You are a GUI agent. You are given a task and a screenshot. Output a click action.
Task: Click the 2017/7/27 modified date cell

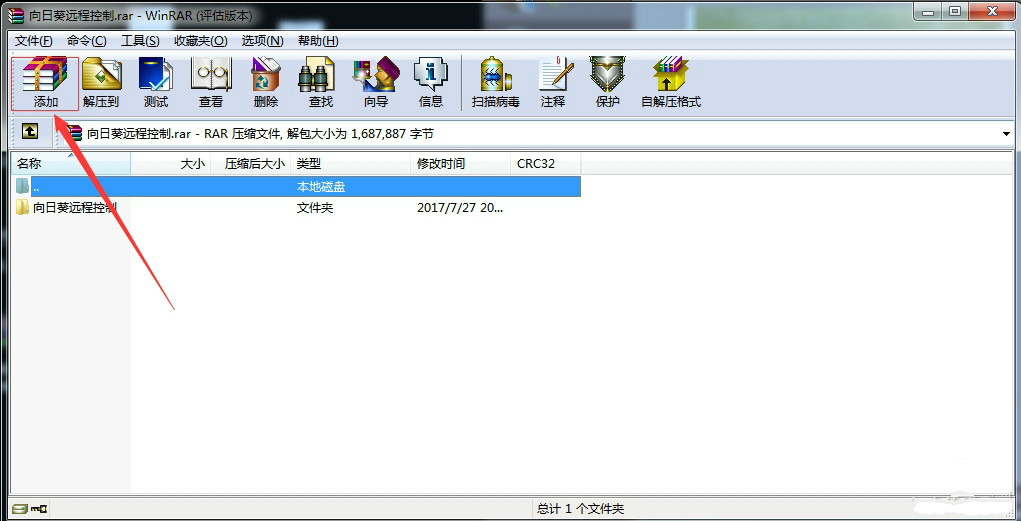click(460, 208)
